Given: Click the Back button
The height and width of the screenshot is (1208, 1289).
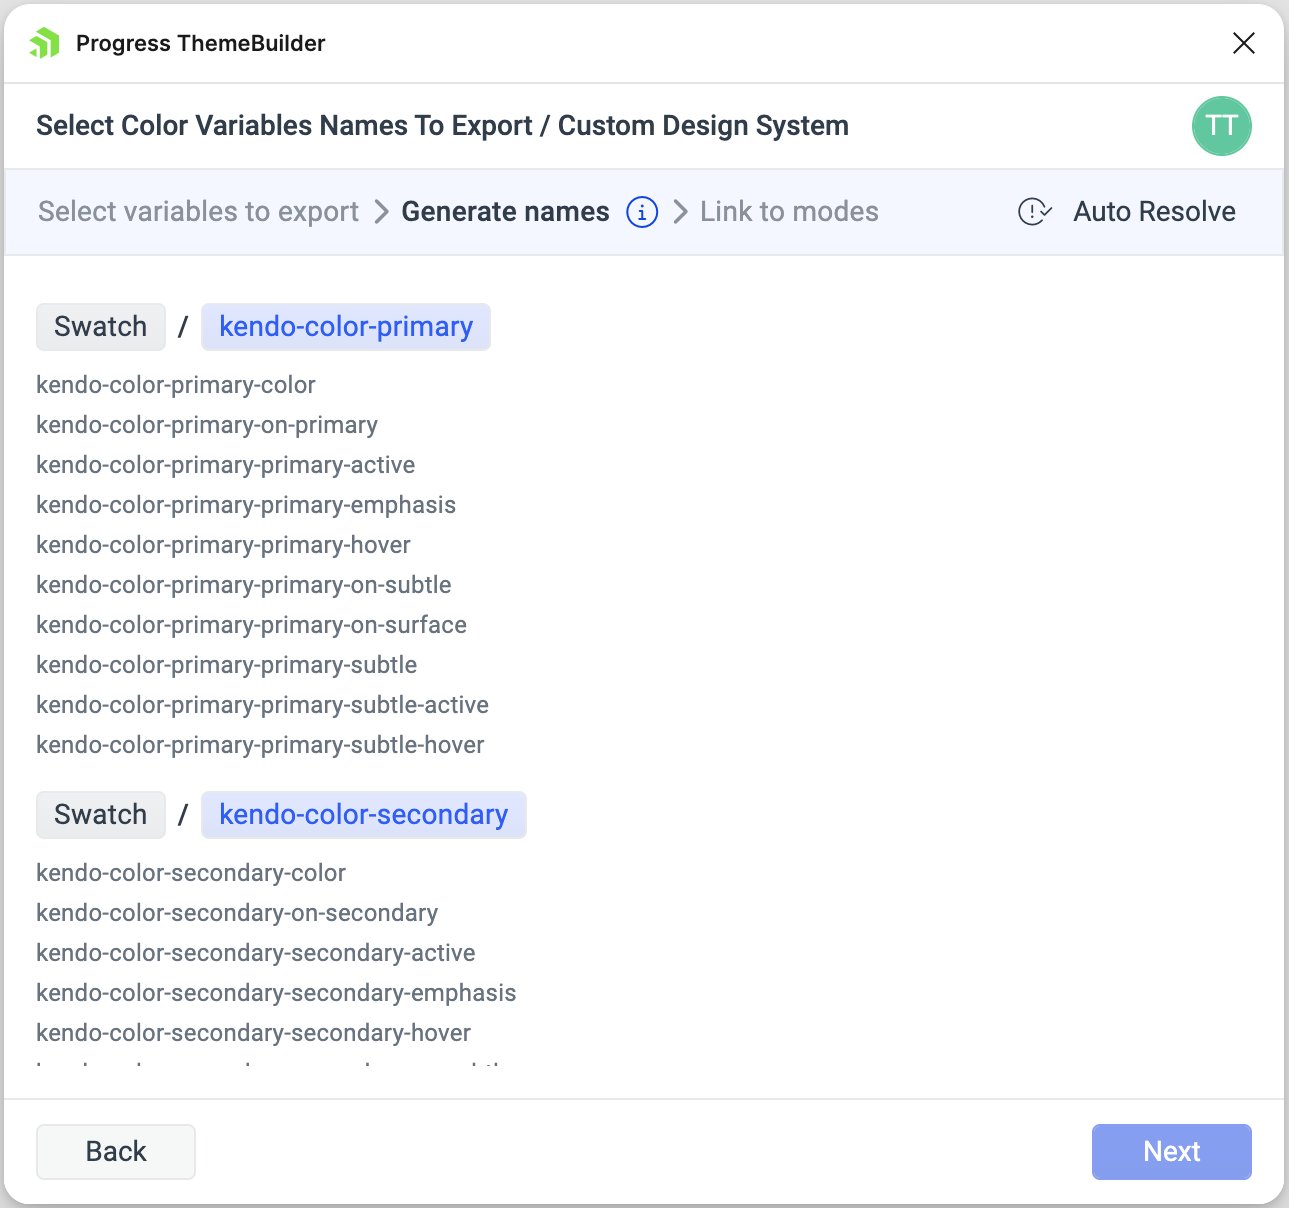Looking at the screenshot, I should (x=115, y=1151).
